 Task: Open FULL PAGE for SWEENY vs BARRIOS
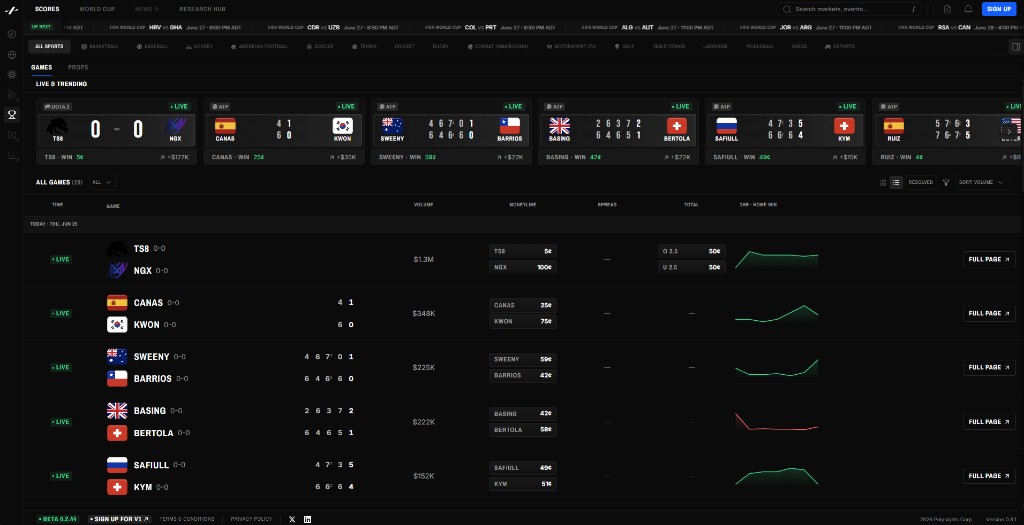point(989,368)
